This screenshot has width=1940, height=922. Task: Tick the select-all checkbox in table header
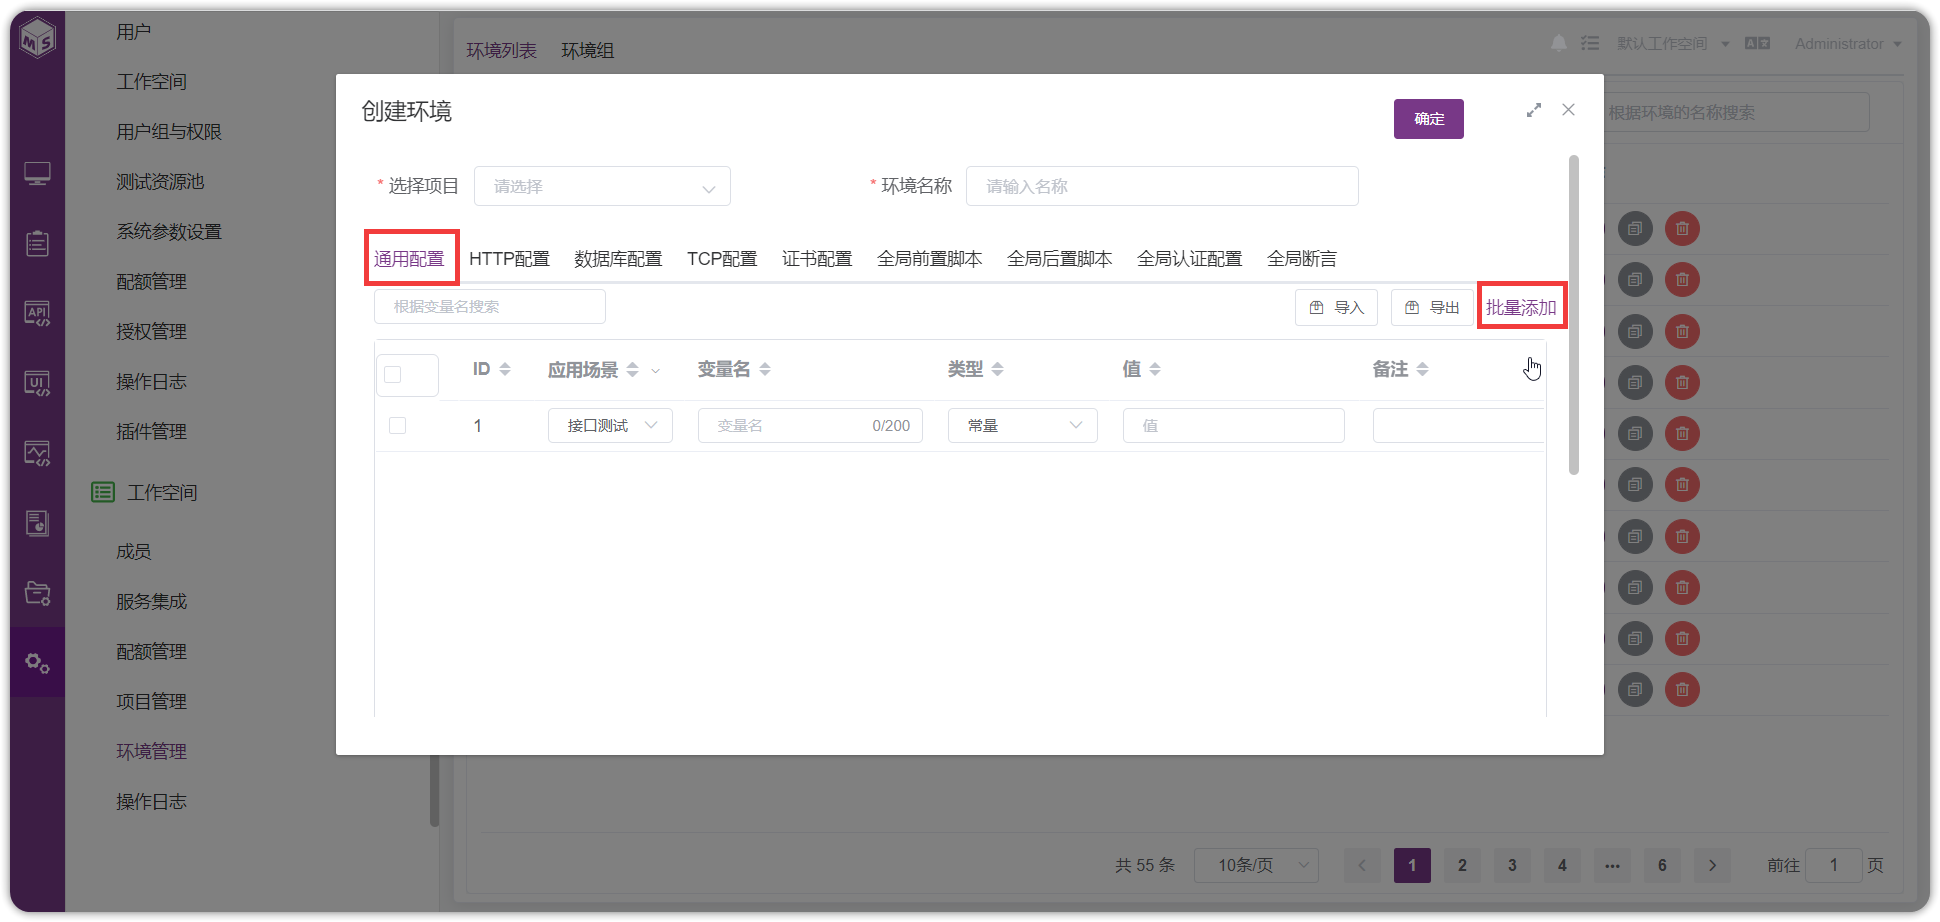pyautogui.click(x=393, y=374)
